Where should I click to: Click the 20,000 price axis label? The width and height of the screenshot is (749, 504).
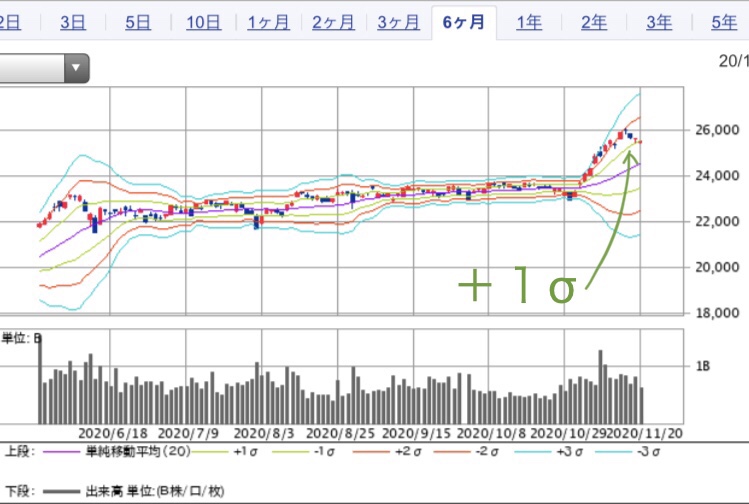point(717,267)
